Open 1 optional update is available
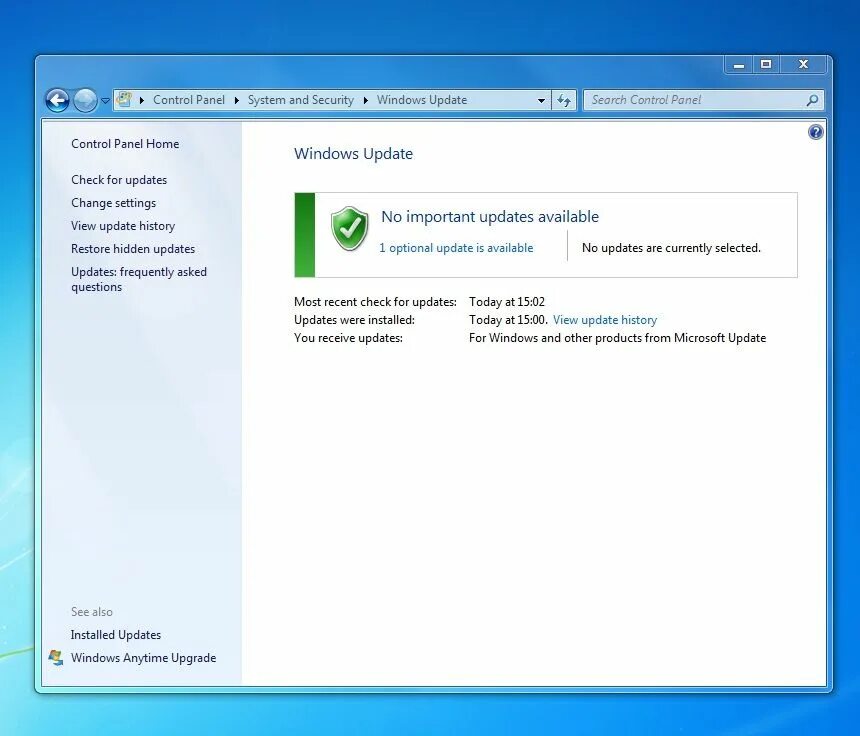This screenshot has width=860, height=736. point(456,248)
